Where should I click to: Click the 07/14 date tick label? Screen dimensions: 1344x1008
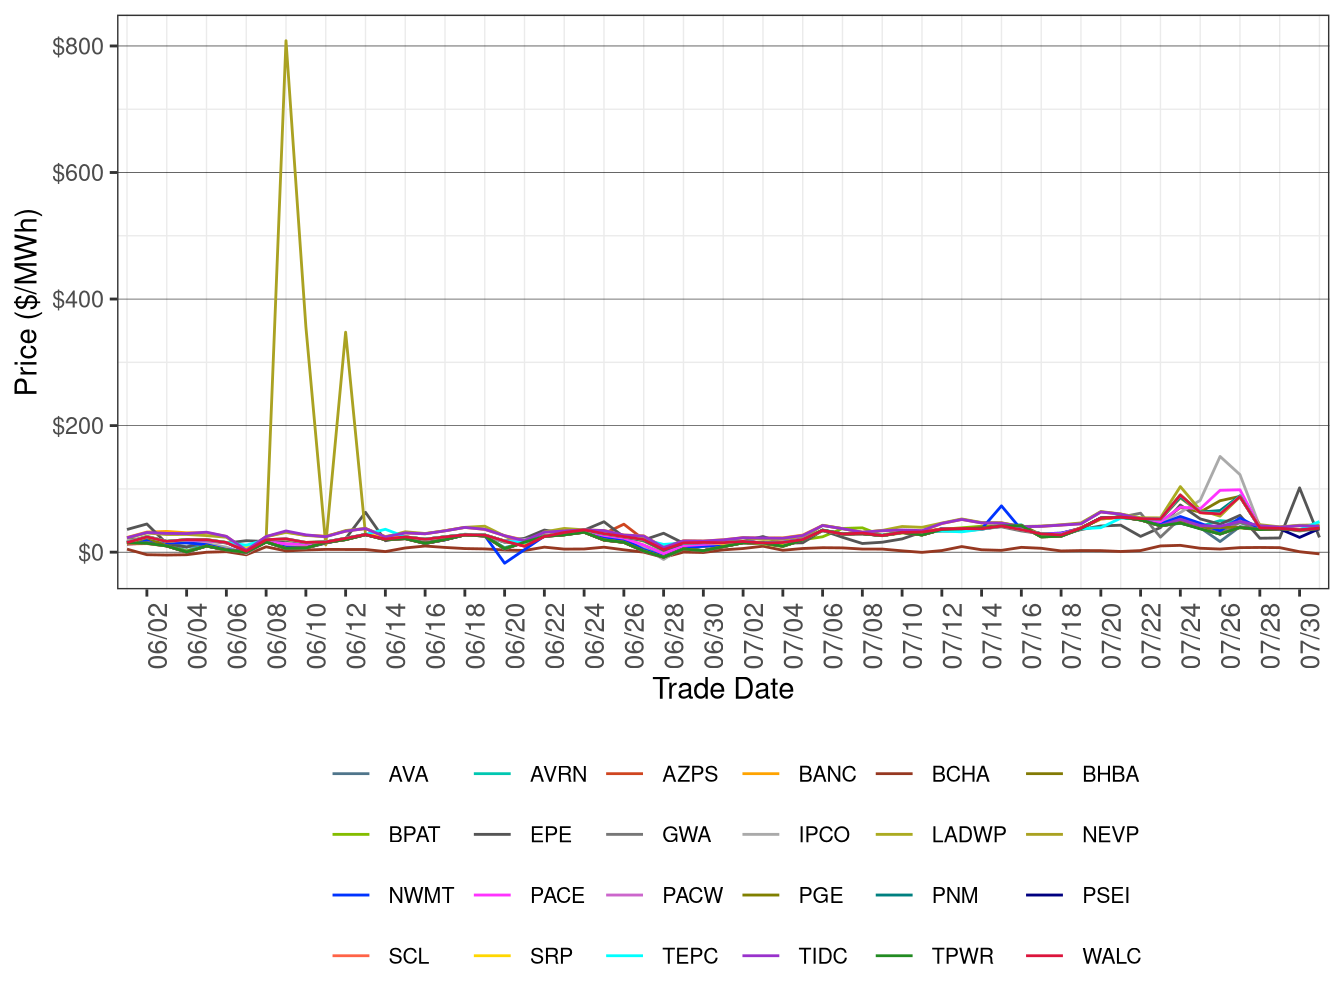pyautogui.click(x=993, y=634)
